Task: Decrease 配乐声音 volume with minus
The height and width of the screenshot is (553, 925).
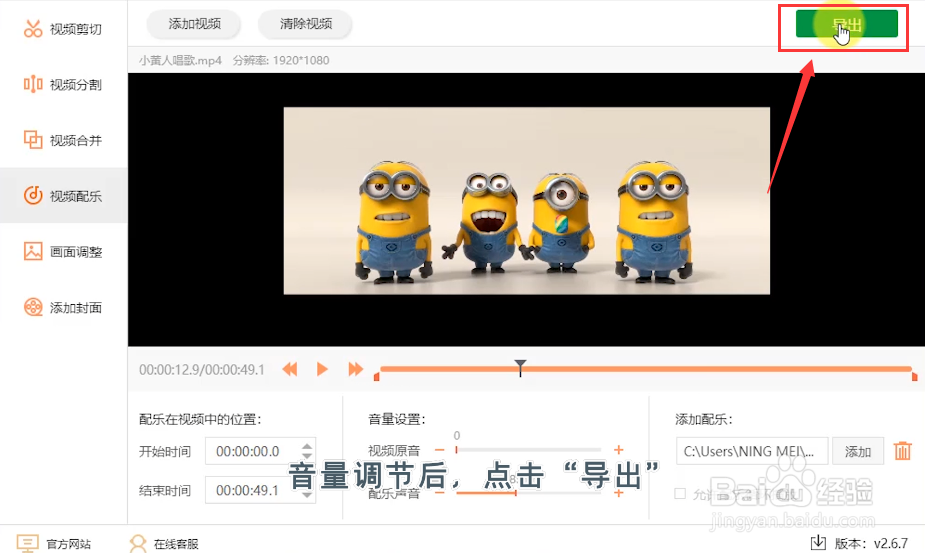Action: click(x=439, y=492)
